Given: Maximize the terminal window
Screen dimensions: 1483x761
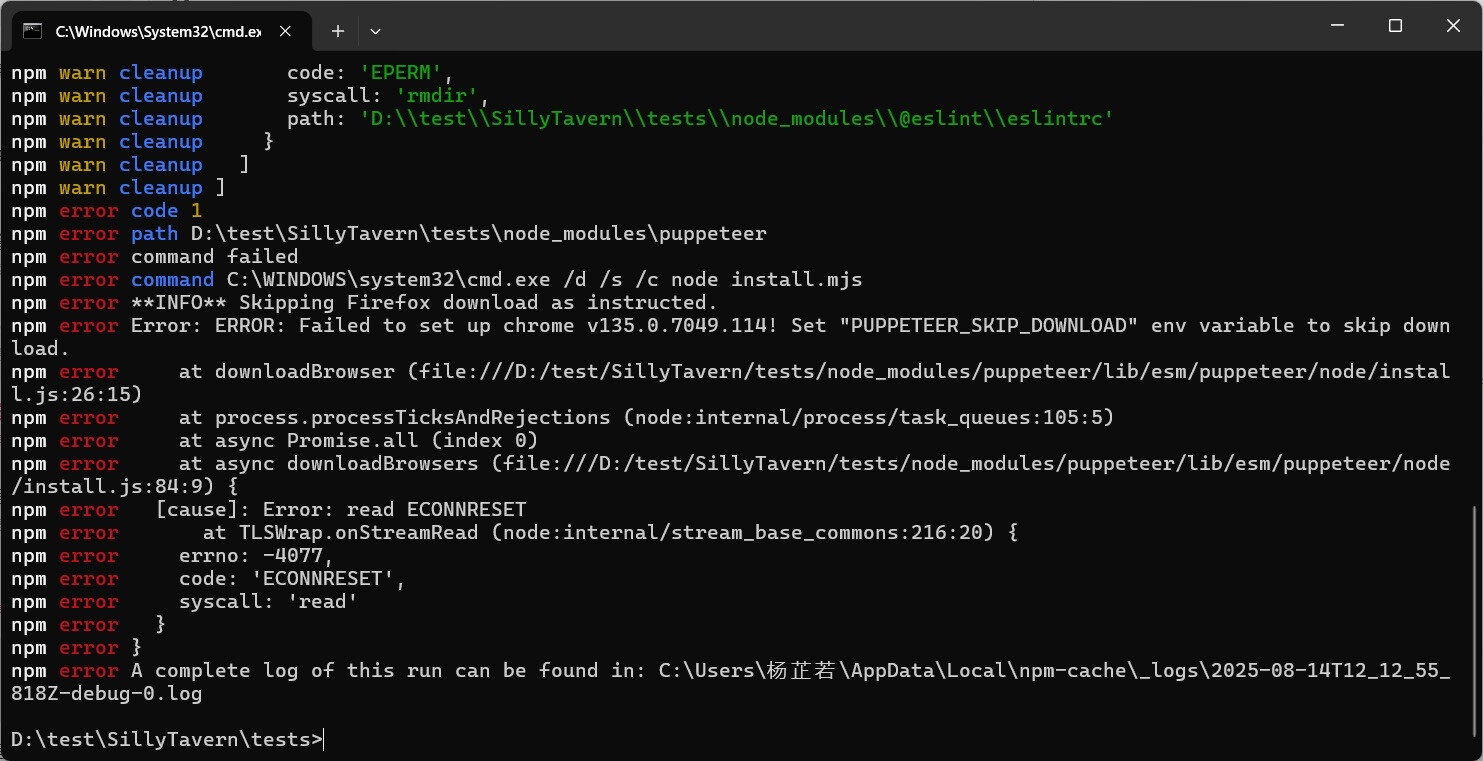Looking at the screenshot, I should pos(1395,27).
